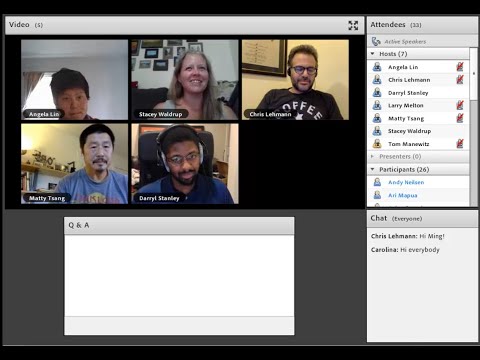Select Matty Tsang in attendee list
Viewport: 480px width, 360px height.
pyautogui.click(x=418, y=118)
